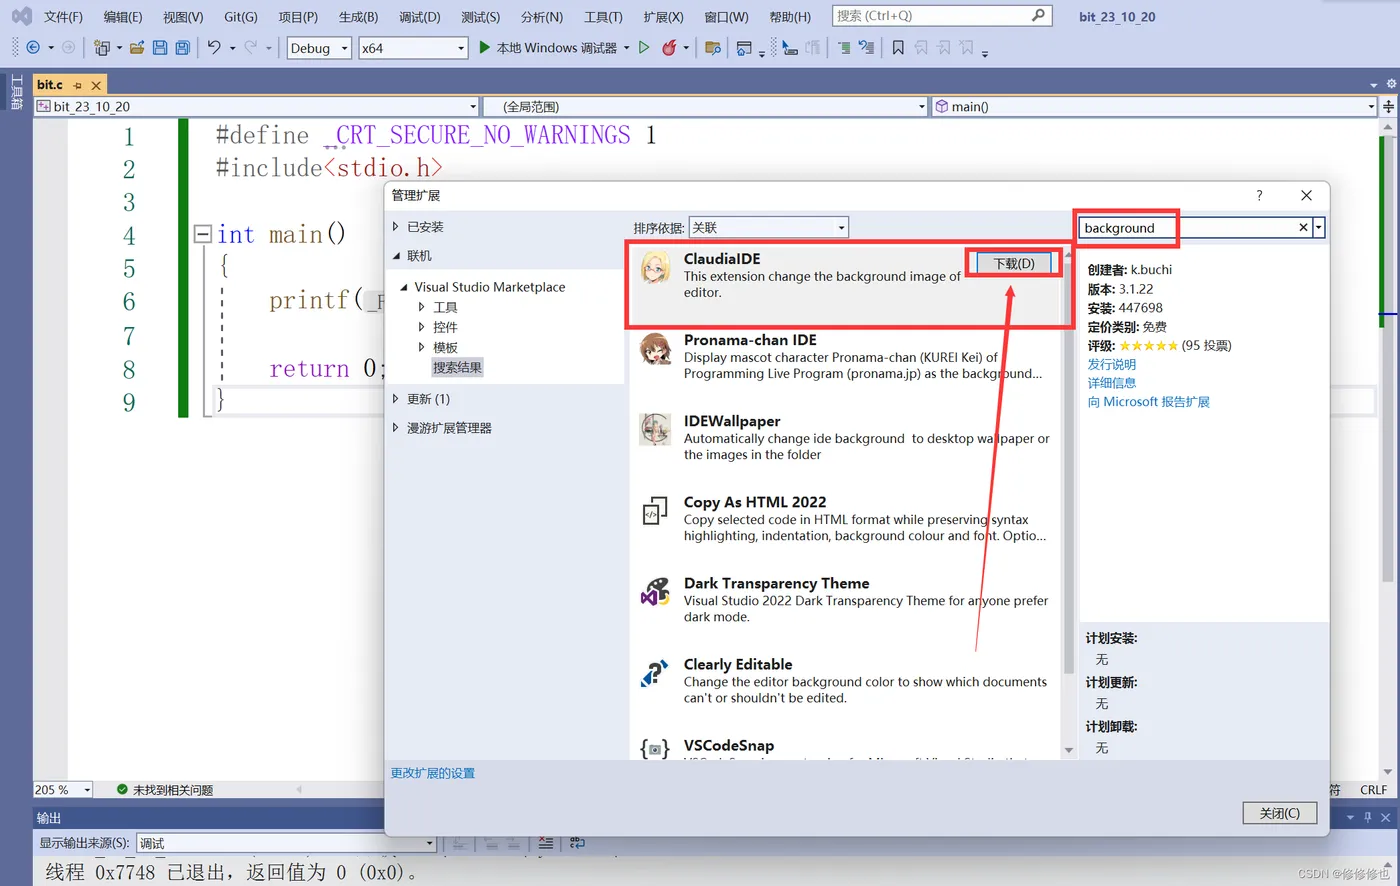The height and width of the screenshot is (886, 1400).
Task: Save bit.c with the single disk icon
Action: (x=160, y=47)
